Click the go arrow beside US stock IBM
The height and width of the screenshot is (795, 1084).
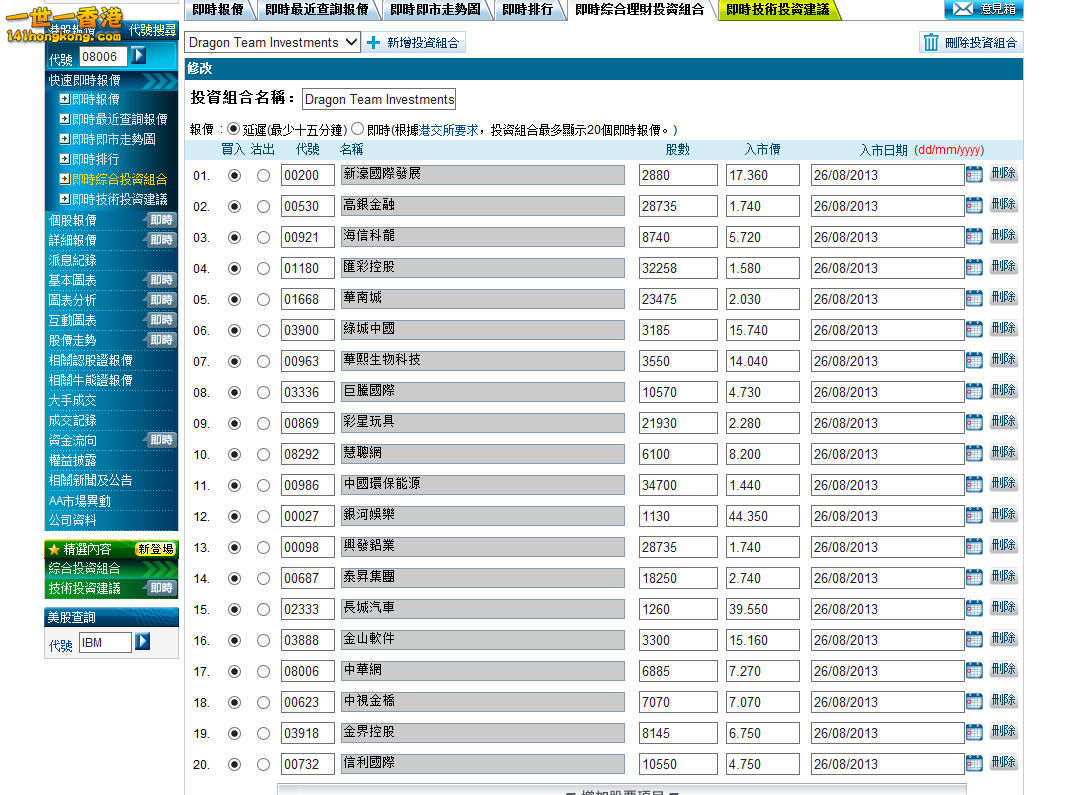coord(142,642)
